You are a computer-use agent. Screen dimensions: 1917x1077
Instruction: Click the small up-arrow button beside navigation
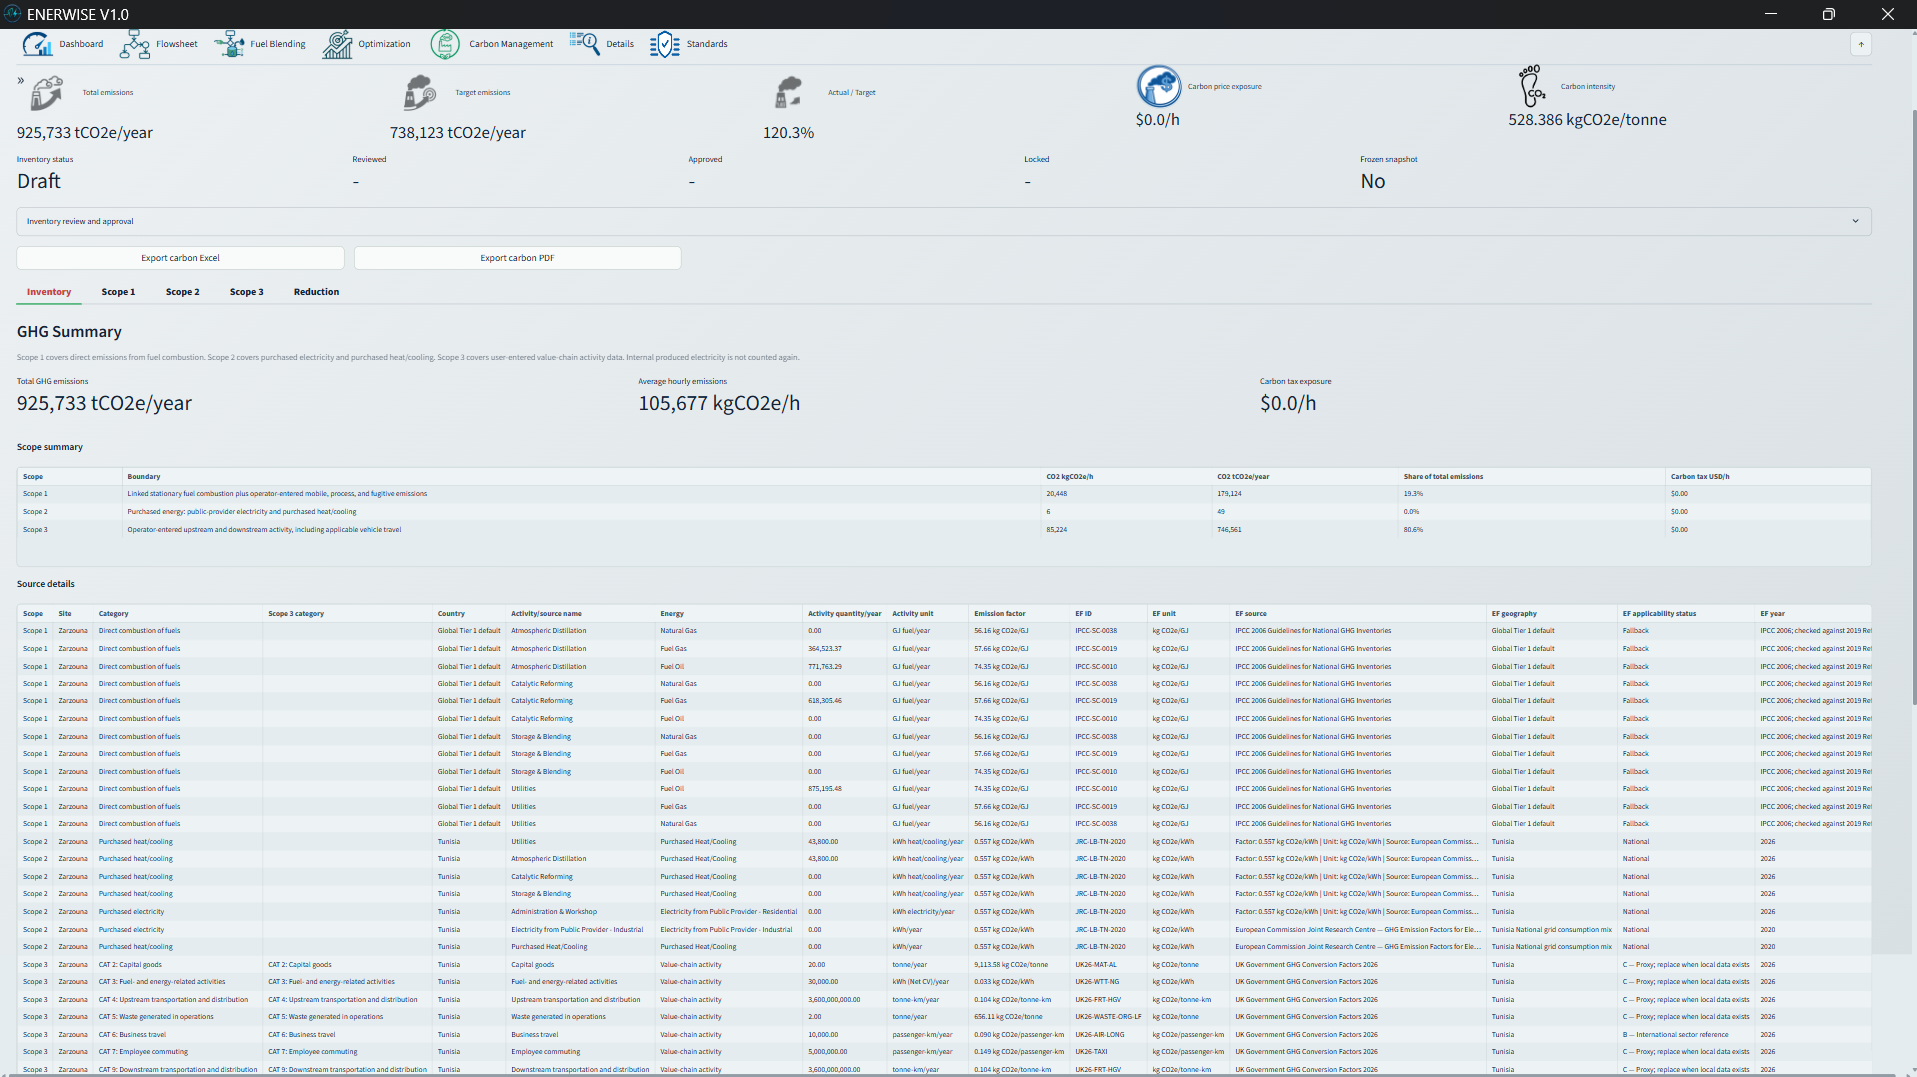pyautogui.click(x=1861, y=44)
